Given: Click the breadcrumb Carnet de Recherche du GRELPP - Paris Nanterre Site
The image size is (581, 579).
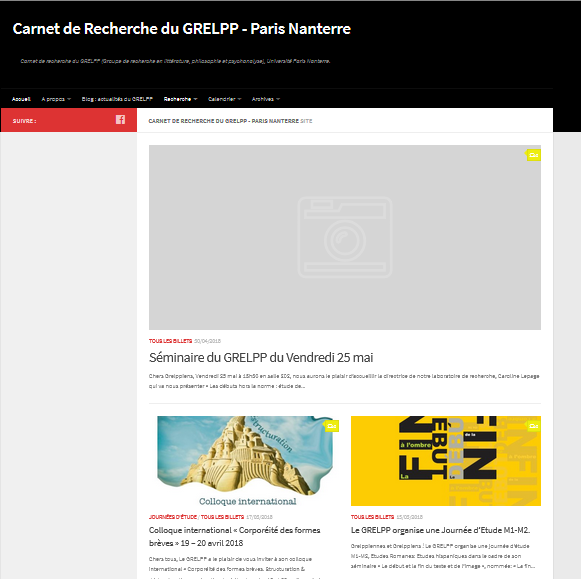Looking at the screenshot, I should click(x=230, y=121).
